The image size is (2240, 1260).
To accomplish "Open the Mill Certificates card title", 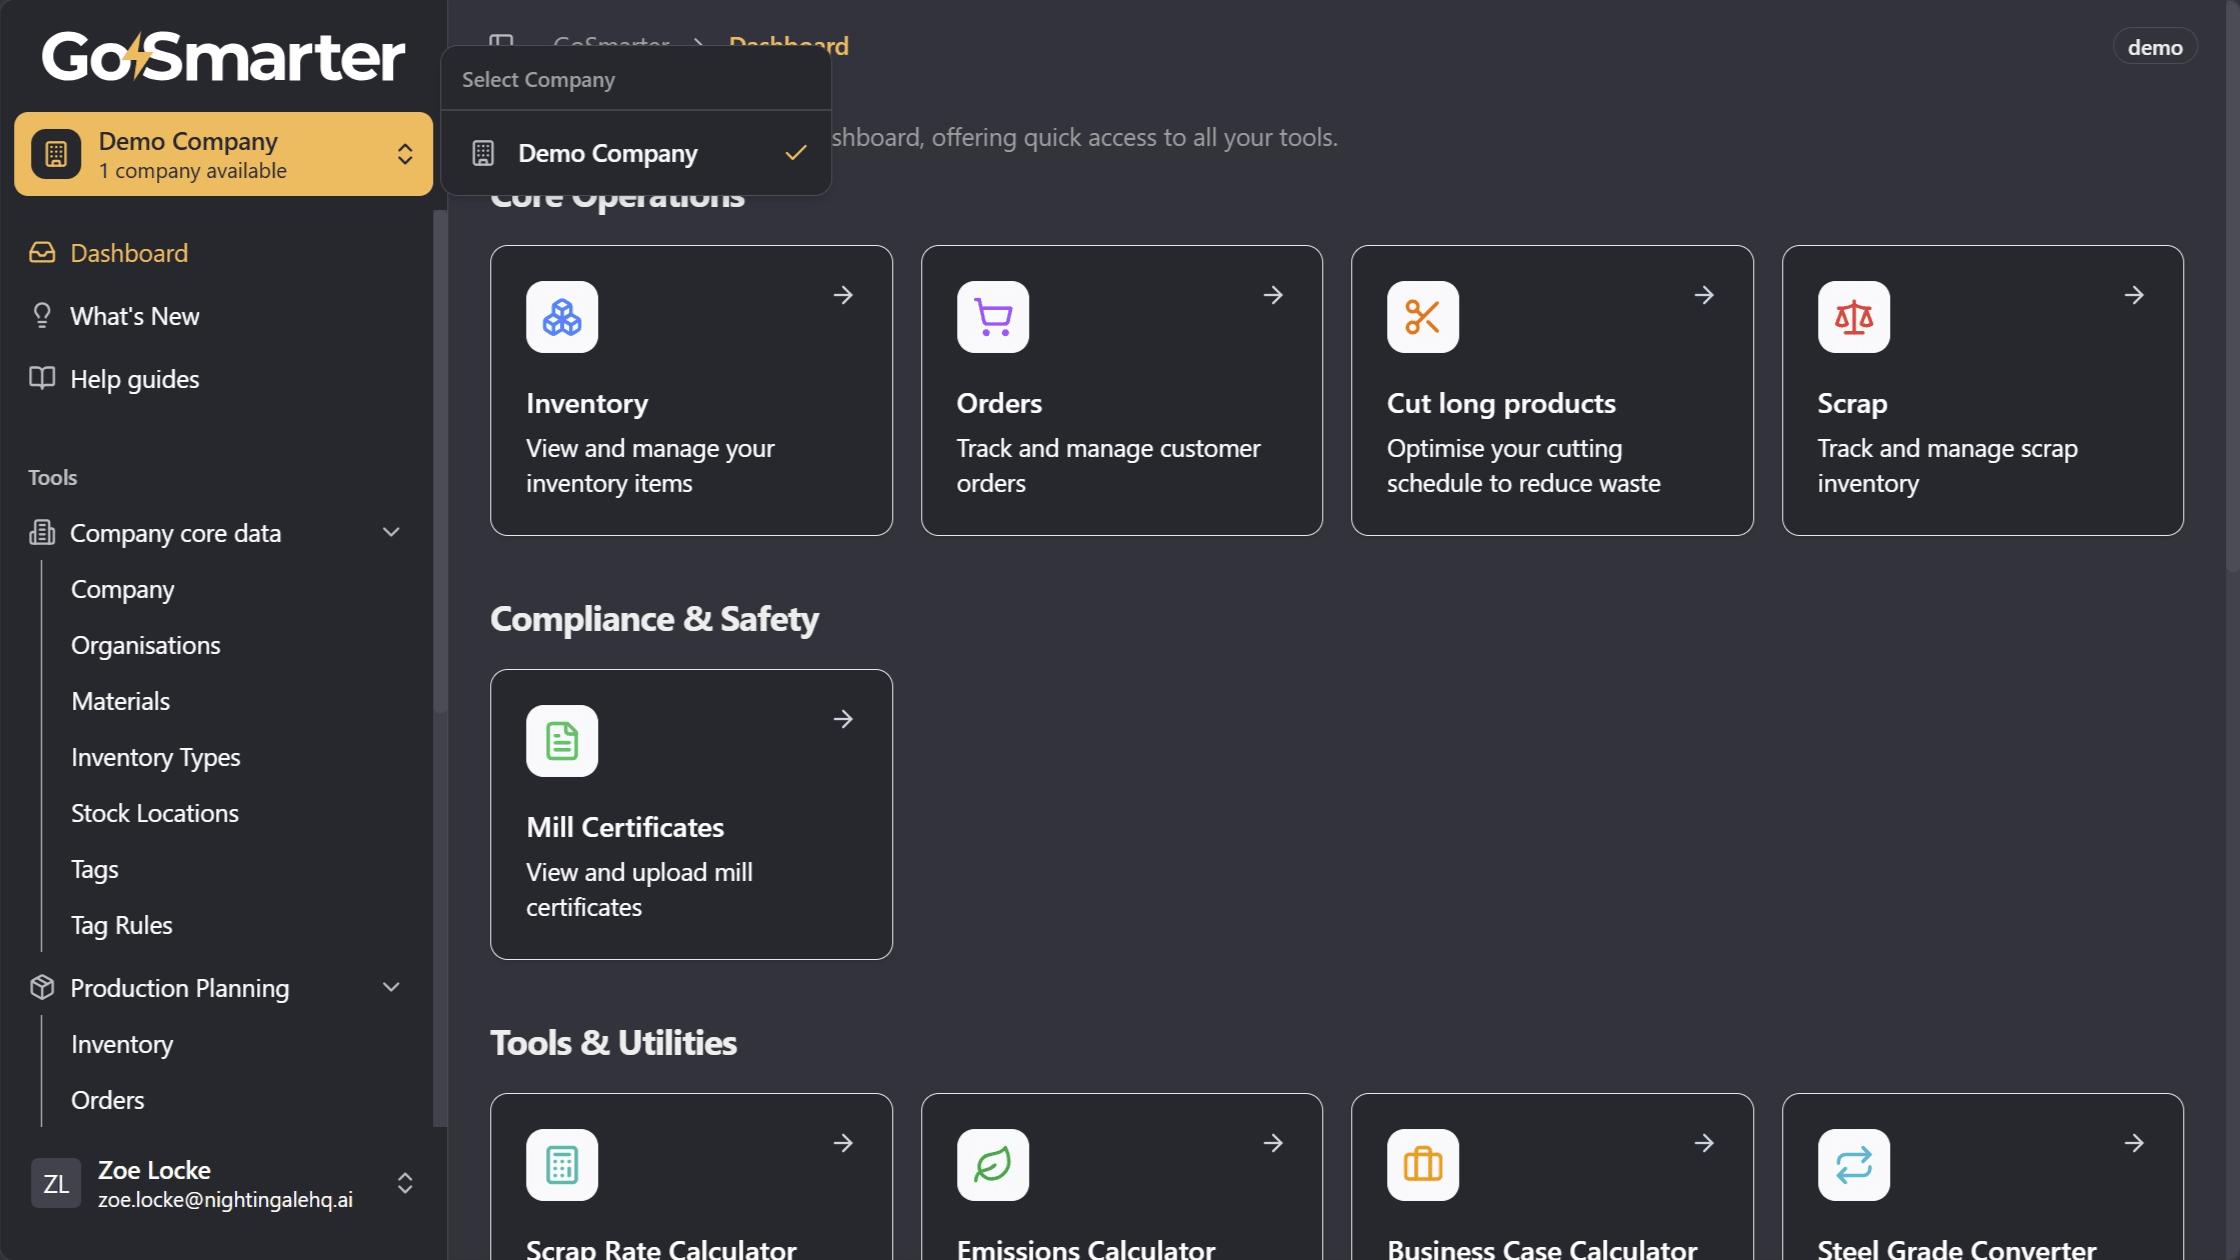I will pos(625,827).
